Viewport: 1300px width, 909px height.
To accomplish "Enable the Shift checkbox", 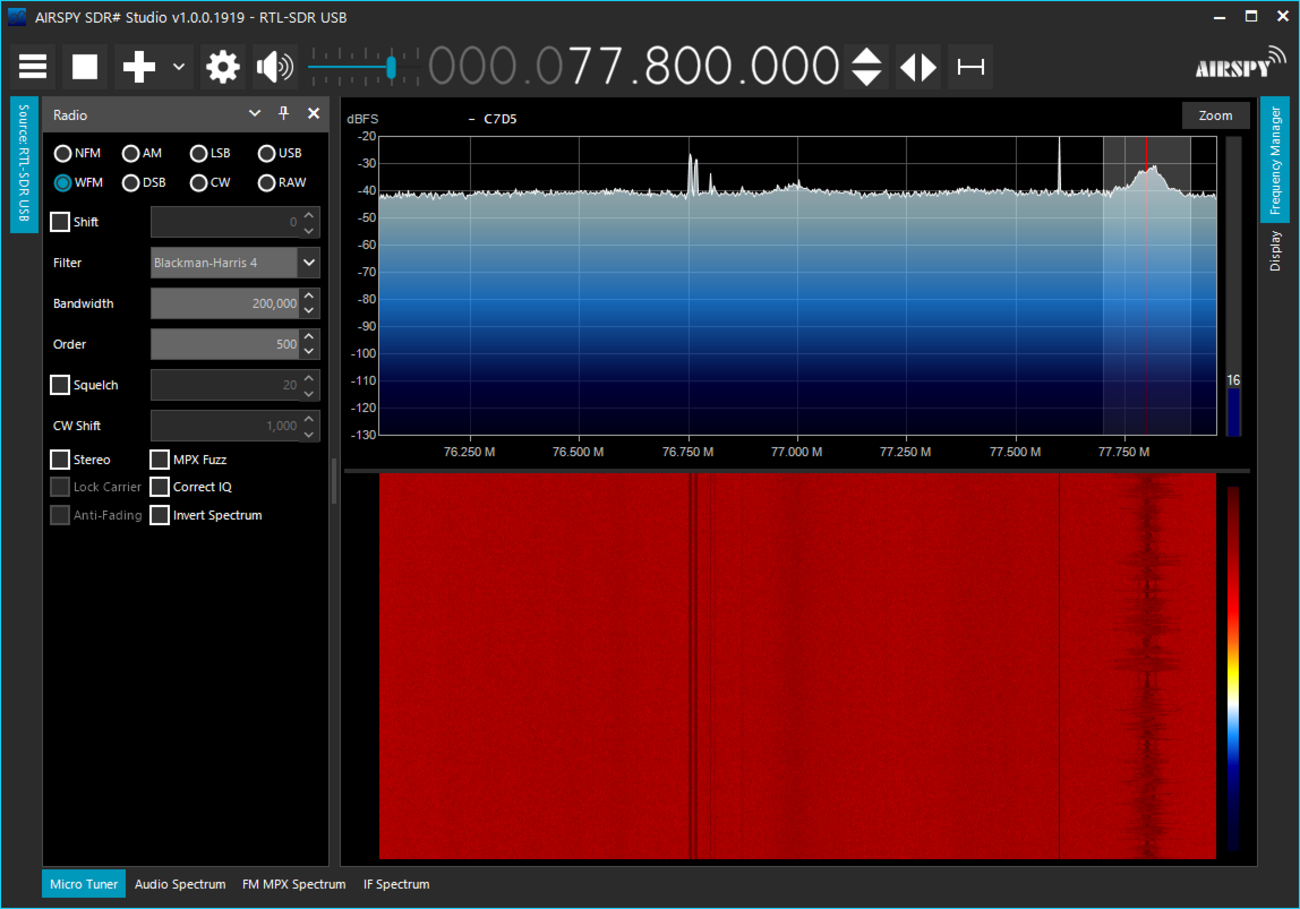I will 60,222.
